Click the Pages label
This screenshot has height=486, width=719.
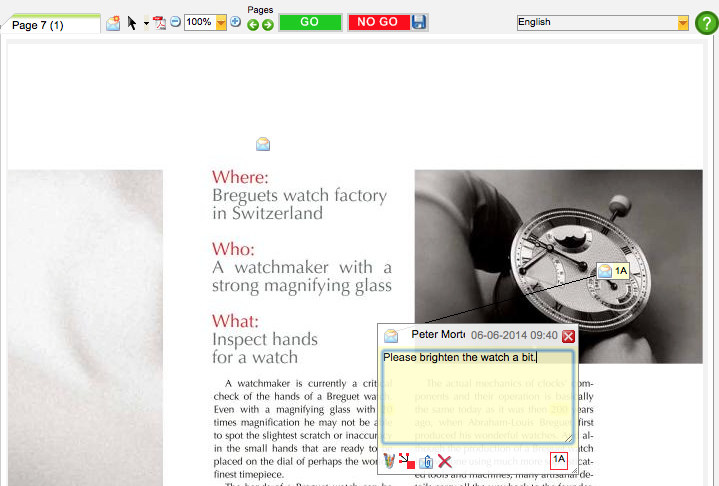click(260, 10)
